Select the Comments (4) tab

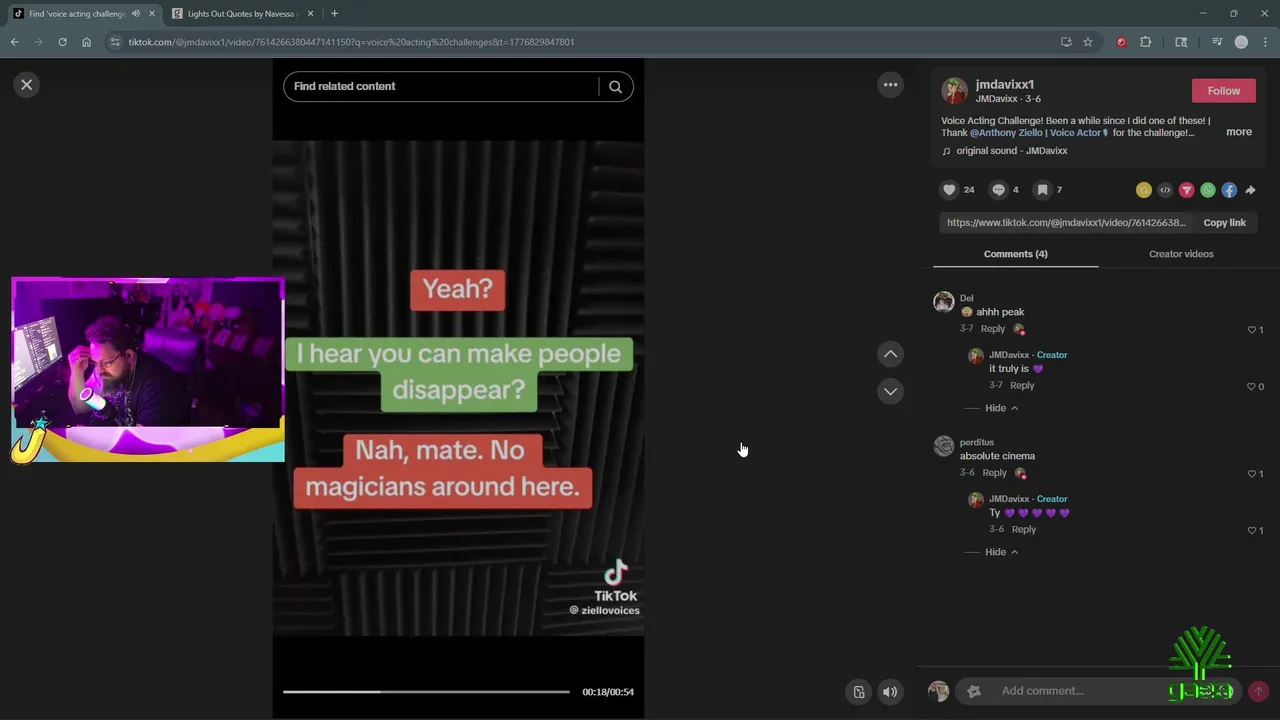click(1015, 254)
